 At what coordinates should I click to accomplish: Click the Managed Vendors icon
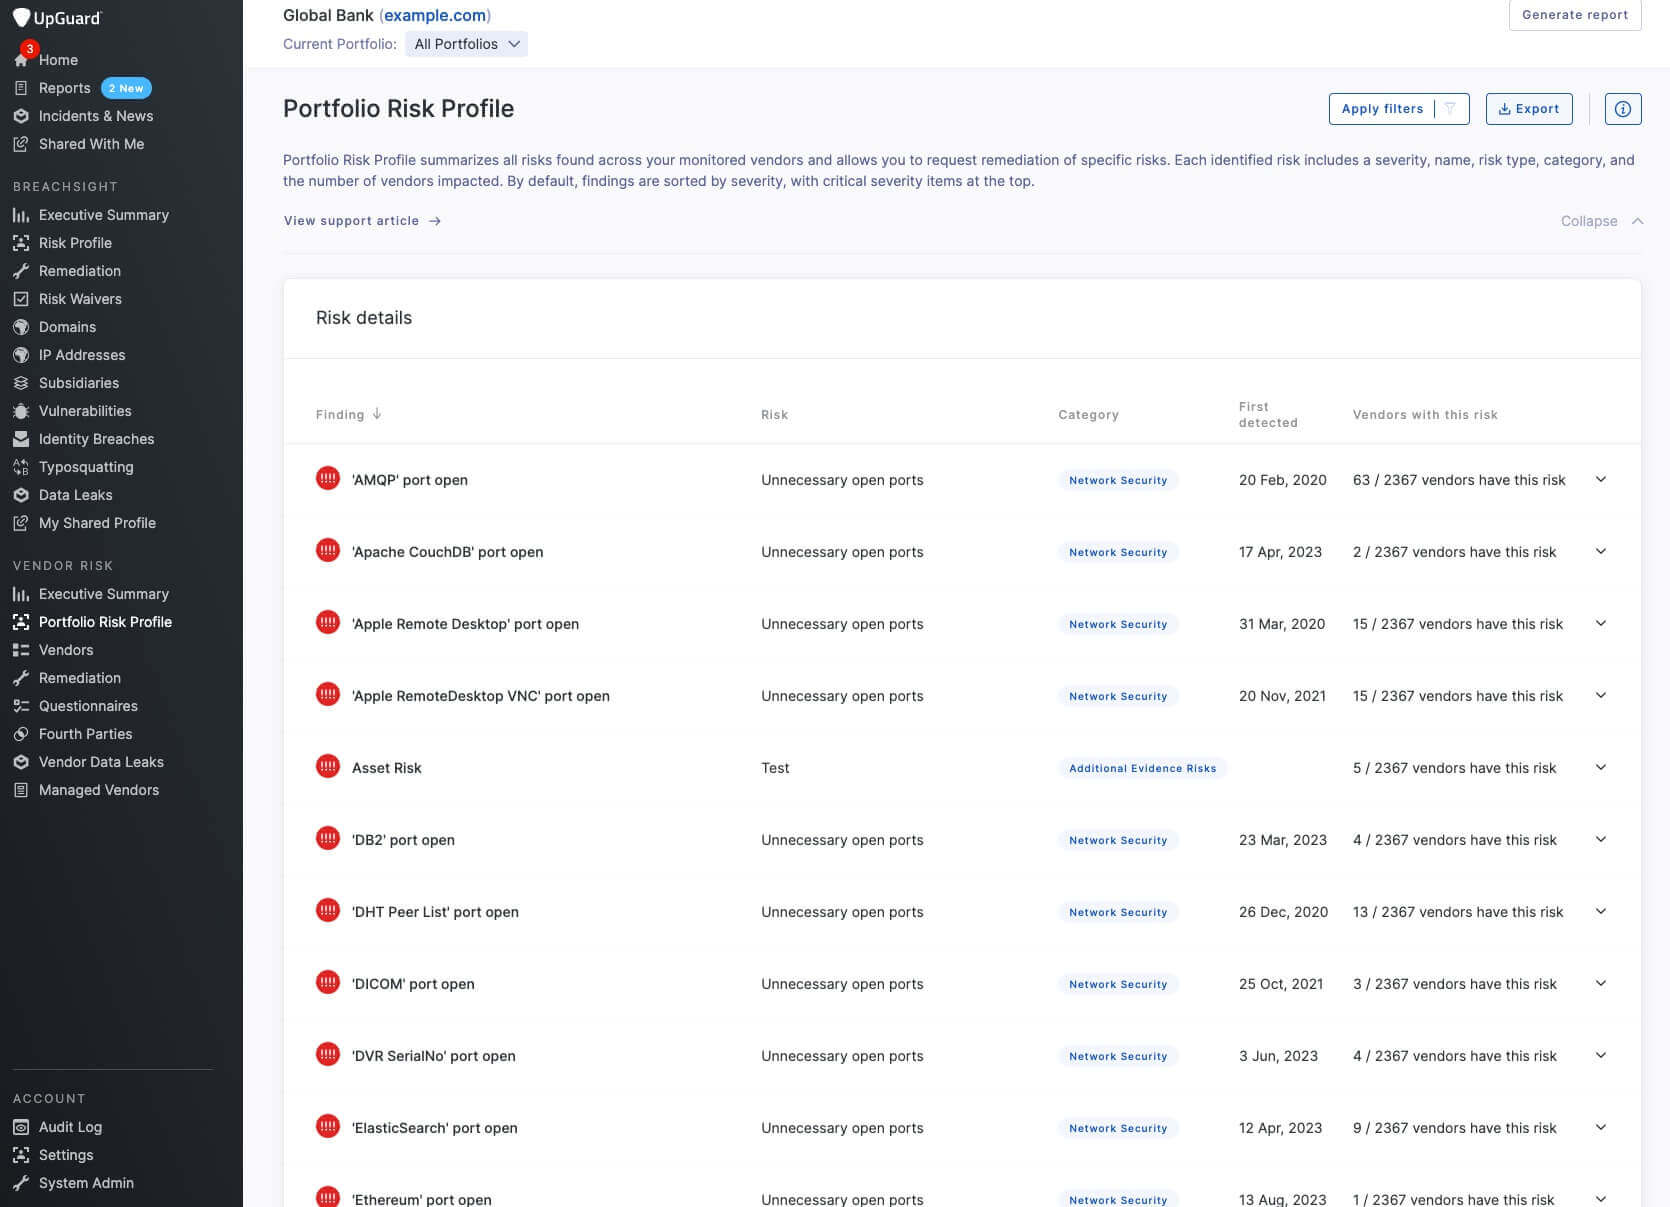[x=21, y=790]
